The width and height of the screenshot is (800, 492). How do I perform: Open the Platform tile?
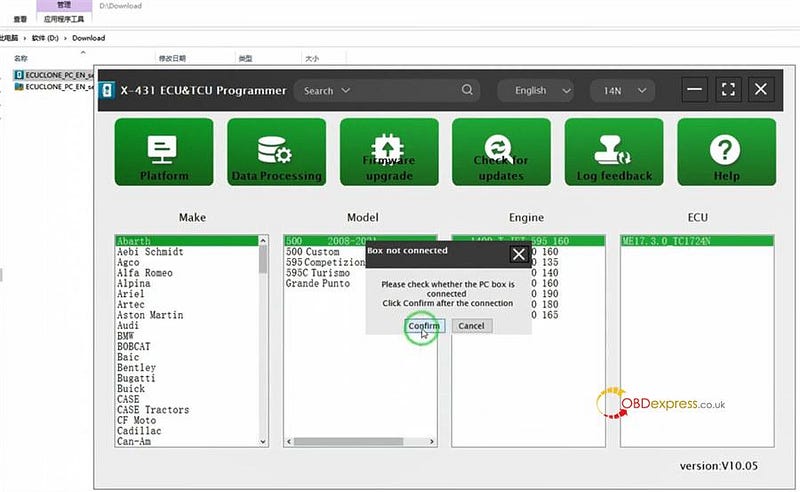pos(164,152)
